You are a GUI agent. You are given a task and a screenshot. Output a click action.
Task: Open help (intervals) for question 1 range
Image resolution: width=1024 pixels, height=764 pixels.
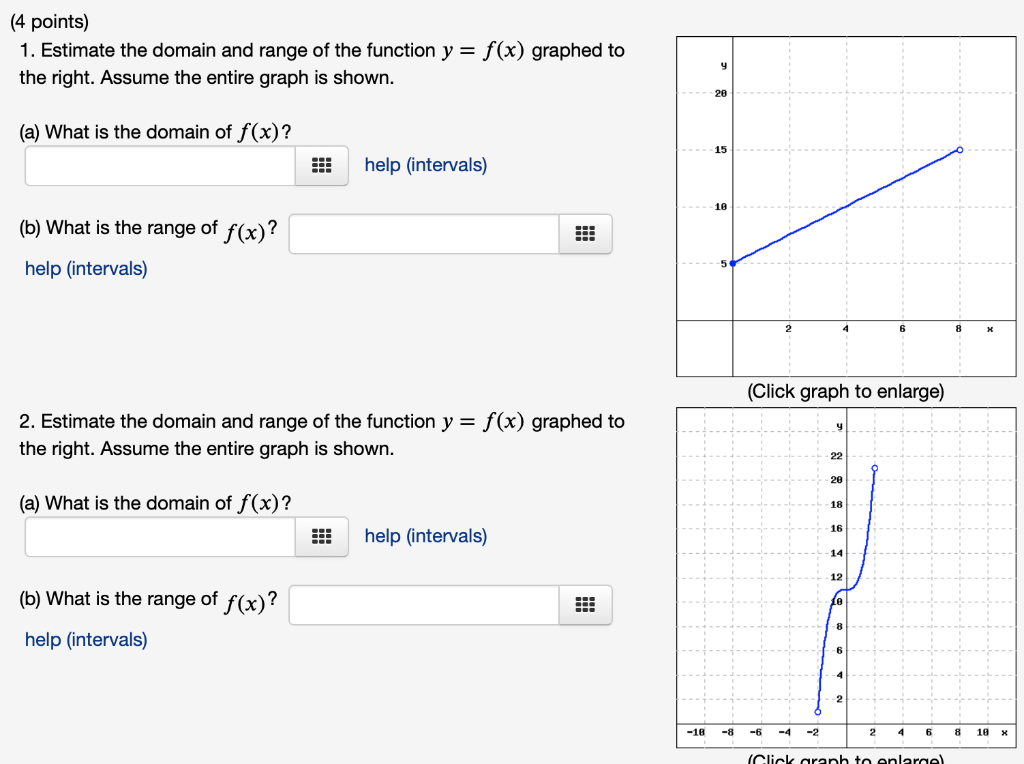click(x=86, y=268)
